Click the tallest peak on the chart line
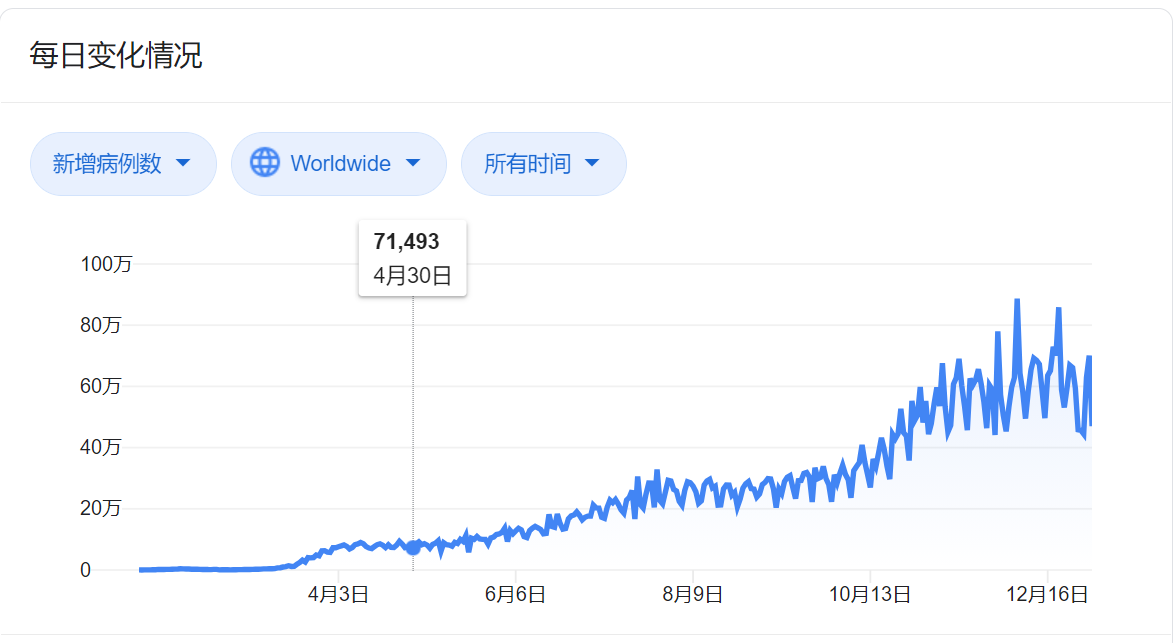 tap(1017, 301)
